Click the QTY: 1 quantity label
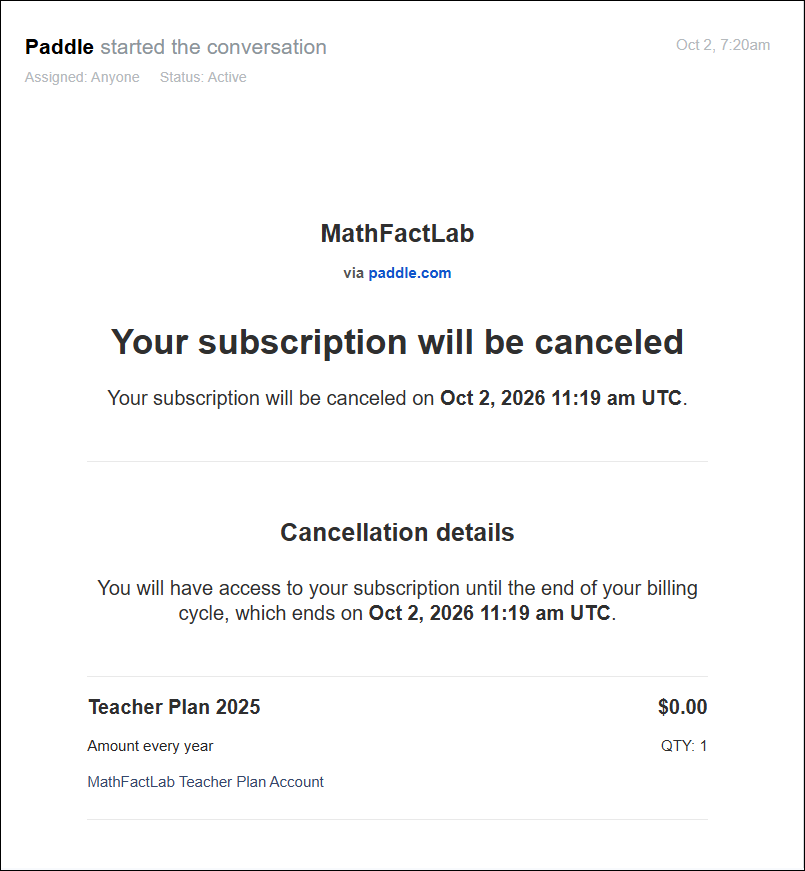Image resolution: width=805 pixels, height=871 pixels. click(x=684, y=746)
